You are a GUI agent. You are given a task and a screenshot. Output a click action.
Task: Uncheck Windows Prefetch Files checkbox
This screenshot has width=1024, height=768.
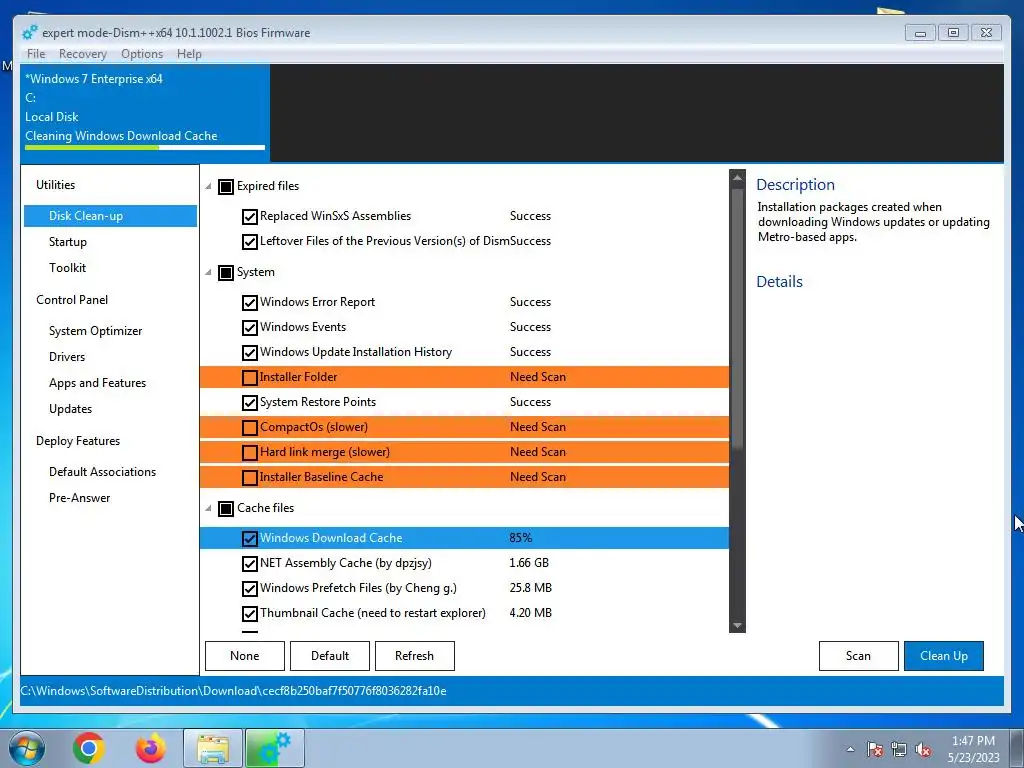click(249, 589)
